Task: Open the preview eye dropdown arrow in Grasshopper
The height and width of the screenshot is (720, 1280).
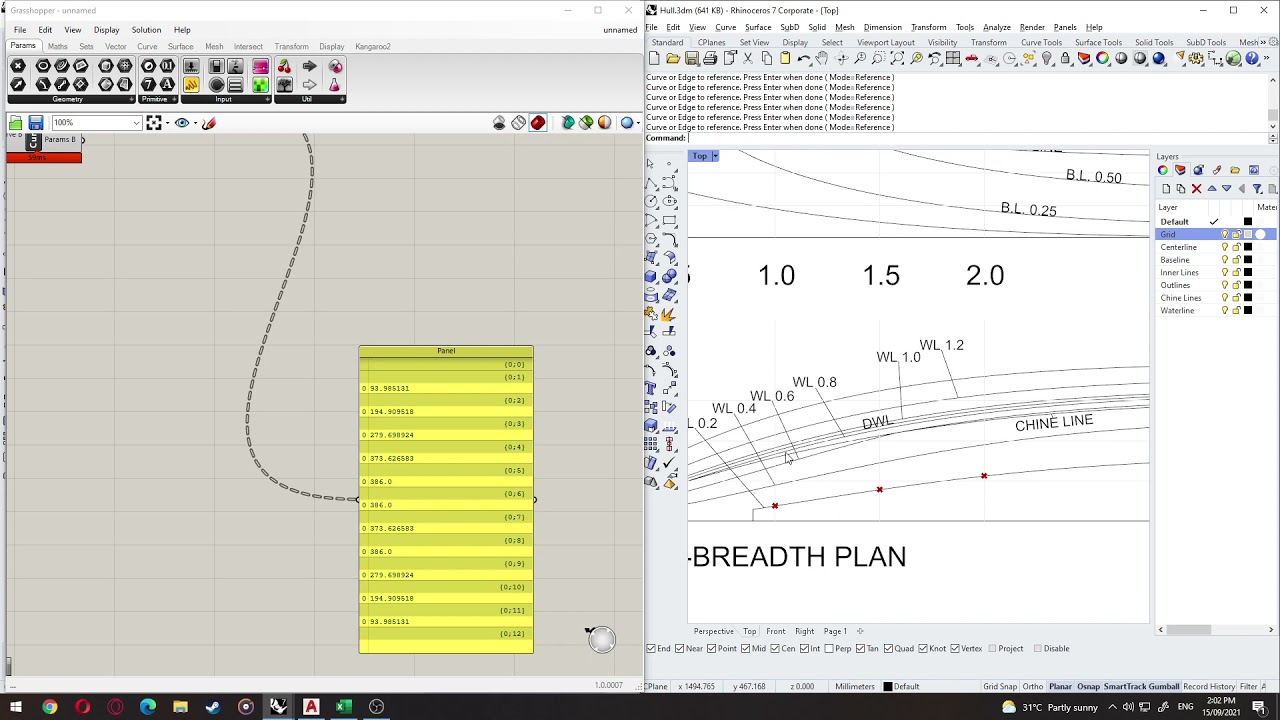Action: [x=195, y=123]
